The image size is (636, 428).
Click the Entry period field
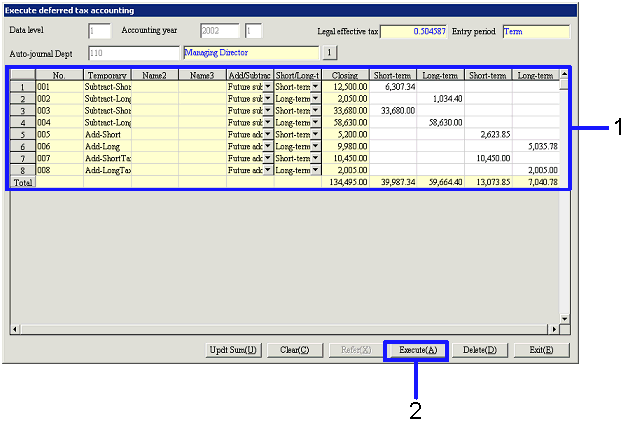click(535, 31)
